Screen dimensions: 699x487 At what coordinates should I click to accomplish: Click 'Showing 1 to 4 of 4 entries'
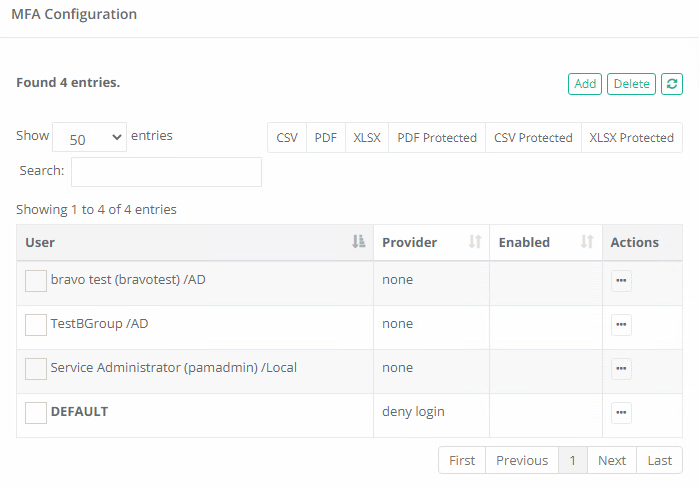96,209
